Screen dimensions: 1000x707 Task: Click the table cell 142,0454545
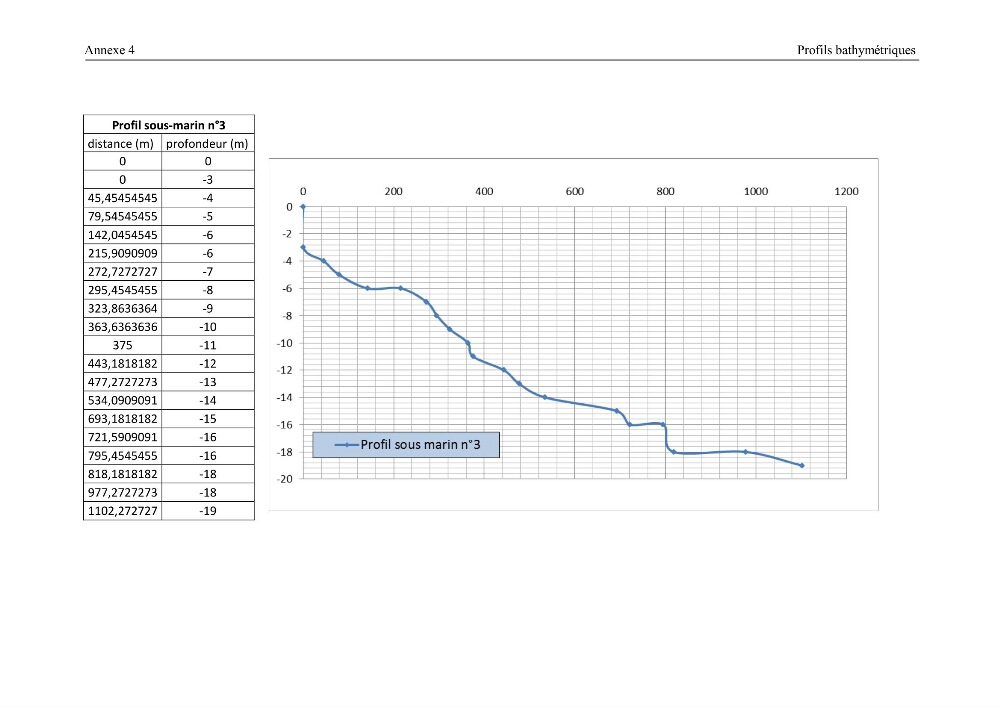122,235
